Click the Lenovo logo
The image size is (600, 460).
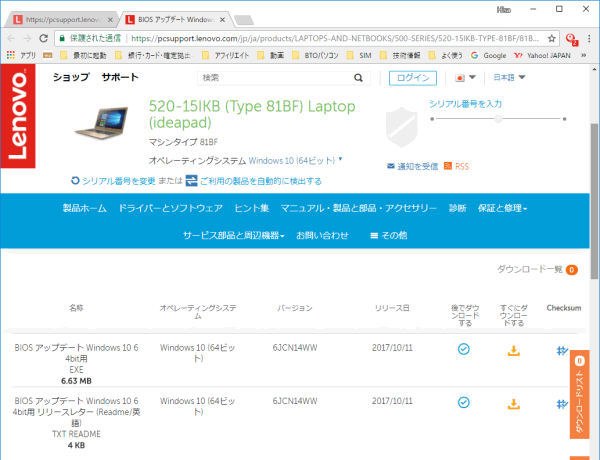[x=18, y=116]
